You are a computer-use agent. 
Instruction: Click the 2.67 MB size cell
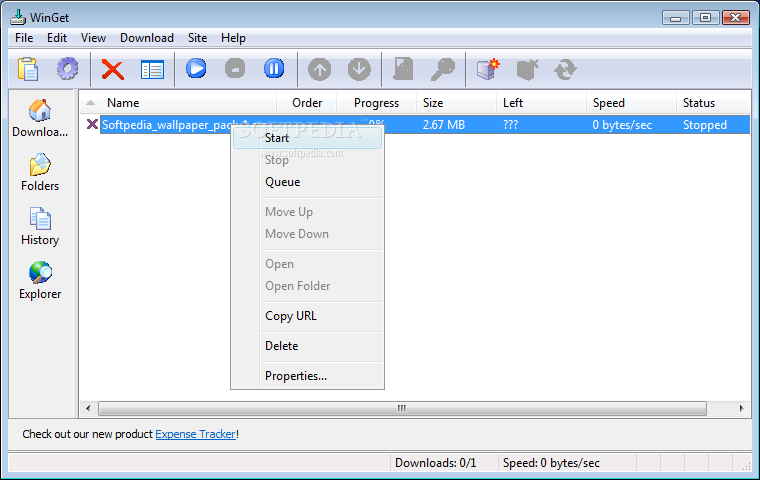pyautogui.click(x=443, y=125)
